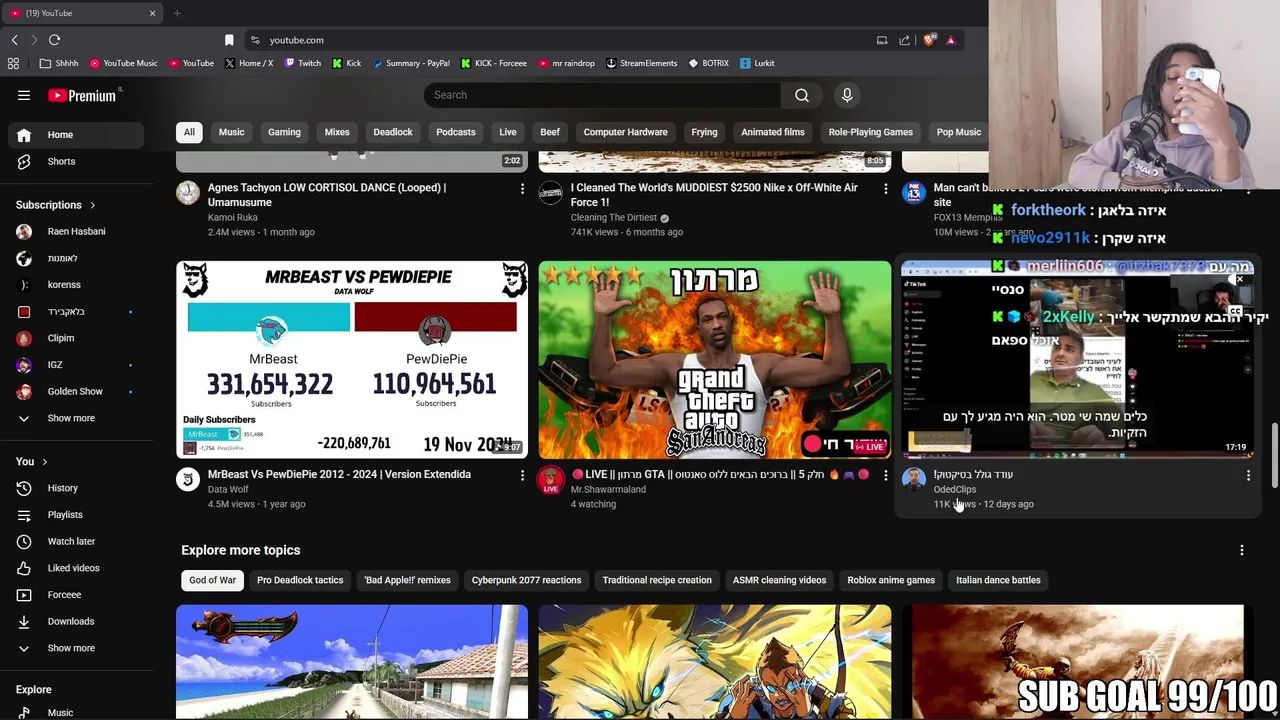Select the Music filter chip

pyautogui.click(x=231, y=132)
